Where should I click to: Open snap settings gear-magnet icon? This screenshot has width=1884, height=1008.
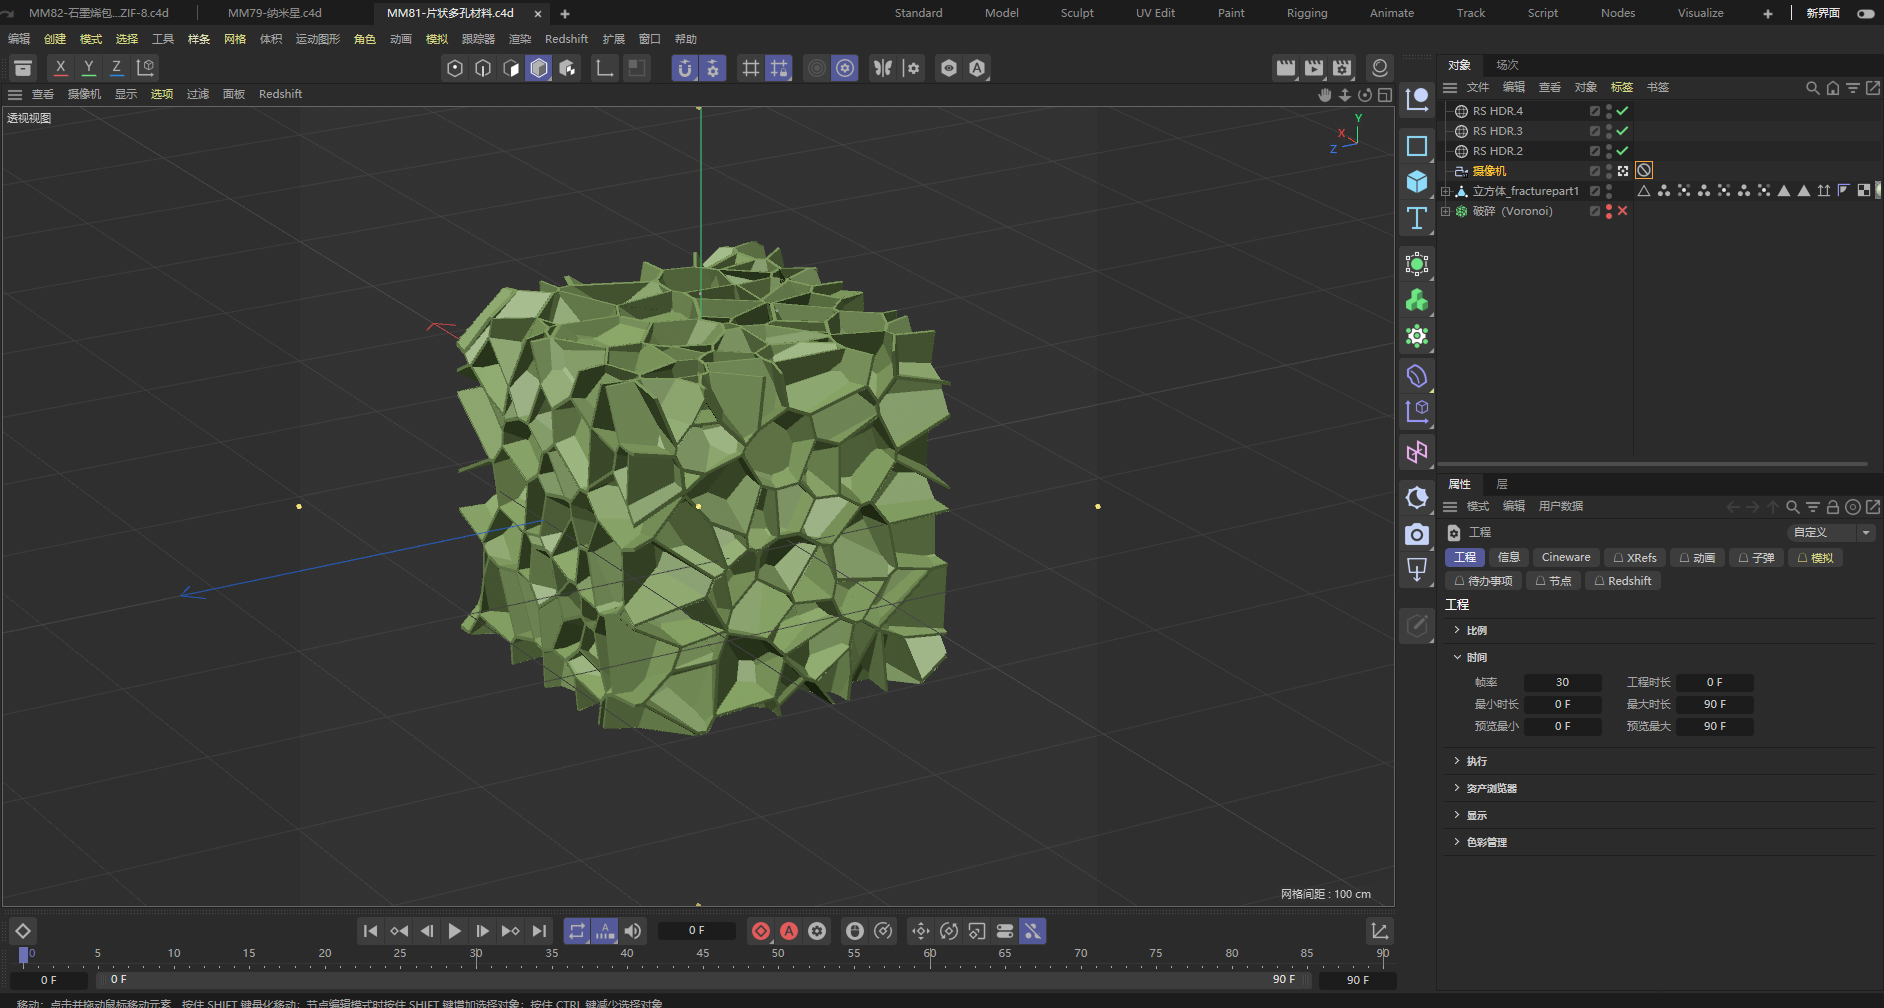(713, 68)
